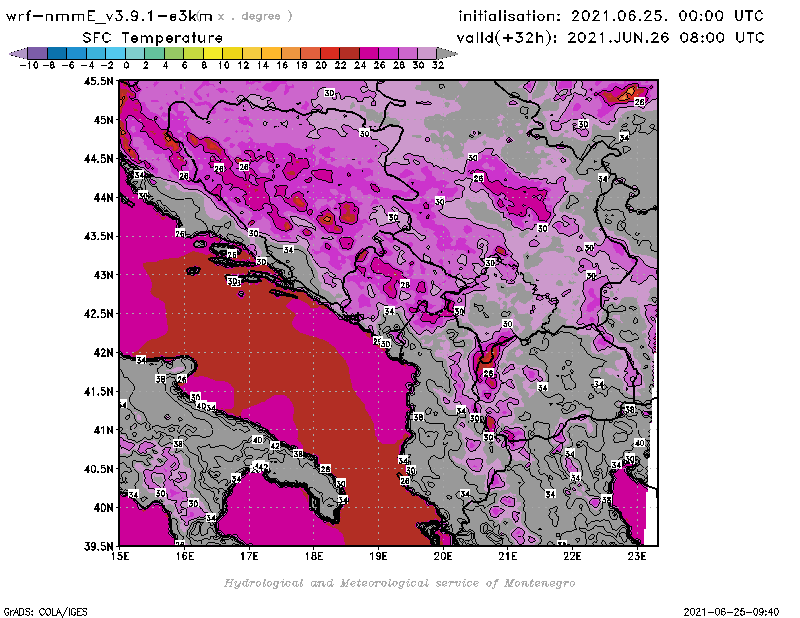Select the cyan -2 to 0 legend swatch
Image resolution: width=800 pixels, height=618 pixels.
coord(115,53)
